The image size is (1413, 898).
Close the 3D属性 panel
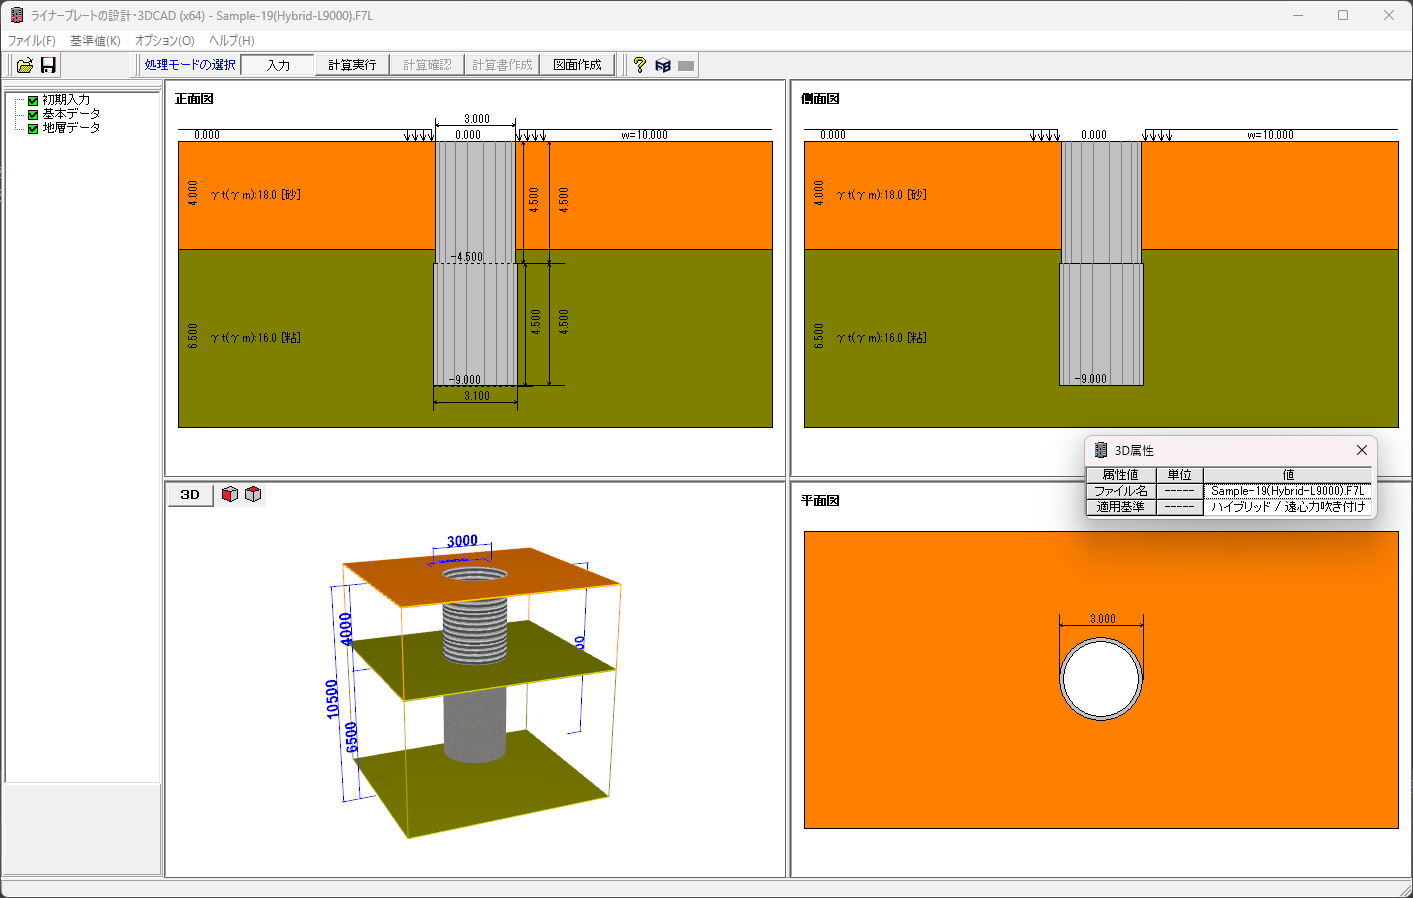click(x=1361, y=450)
